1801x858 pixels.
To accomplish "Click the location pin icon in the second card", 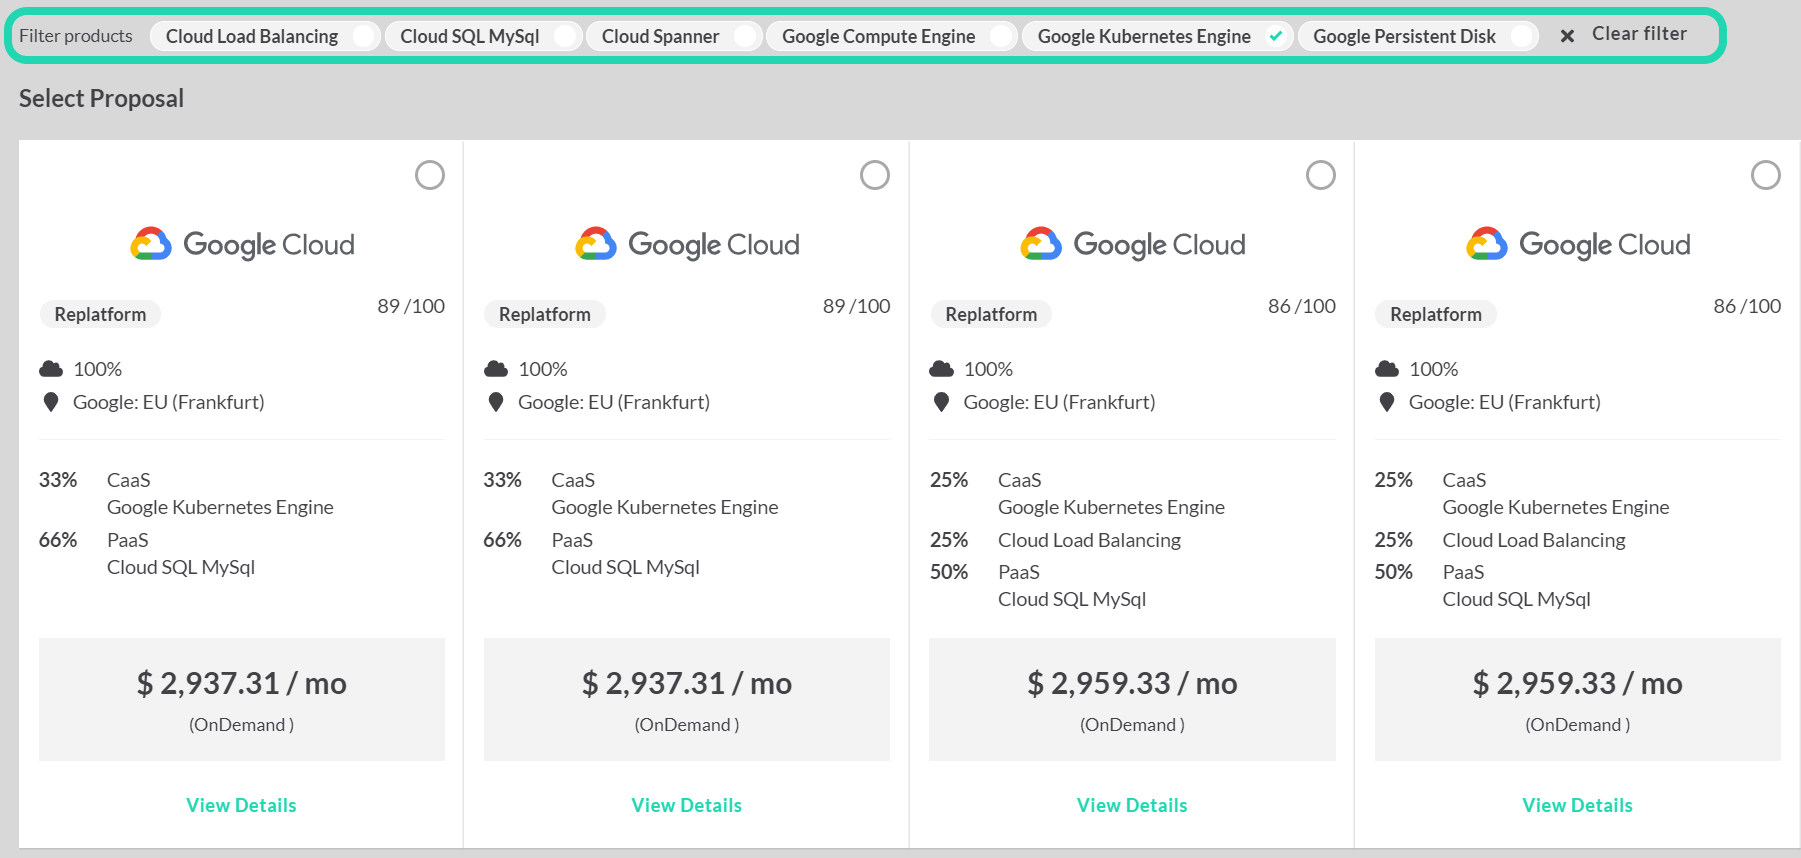I will point(496,402).
